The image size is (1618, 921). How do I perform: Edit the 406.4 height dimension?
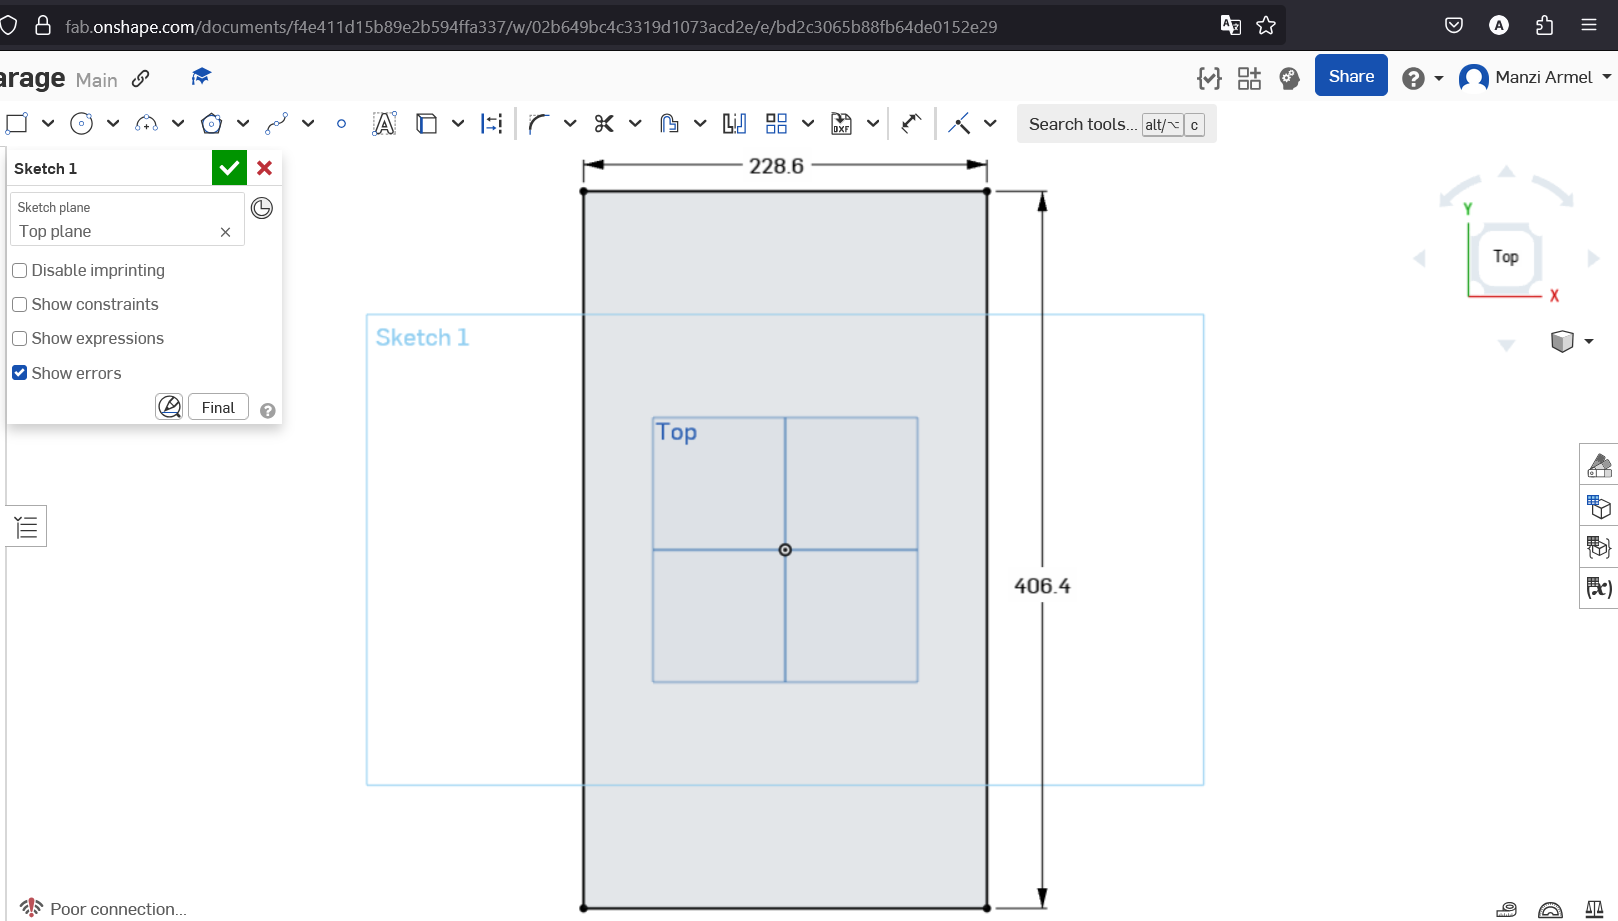click(1042, 586)
